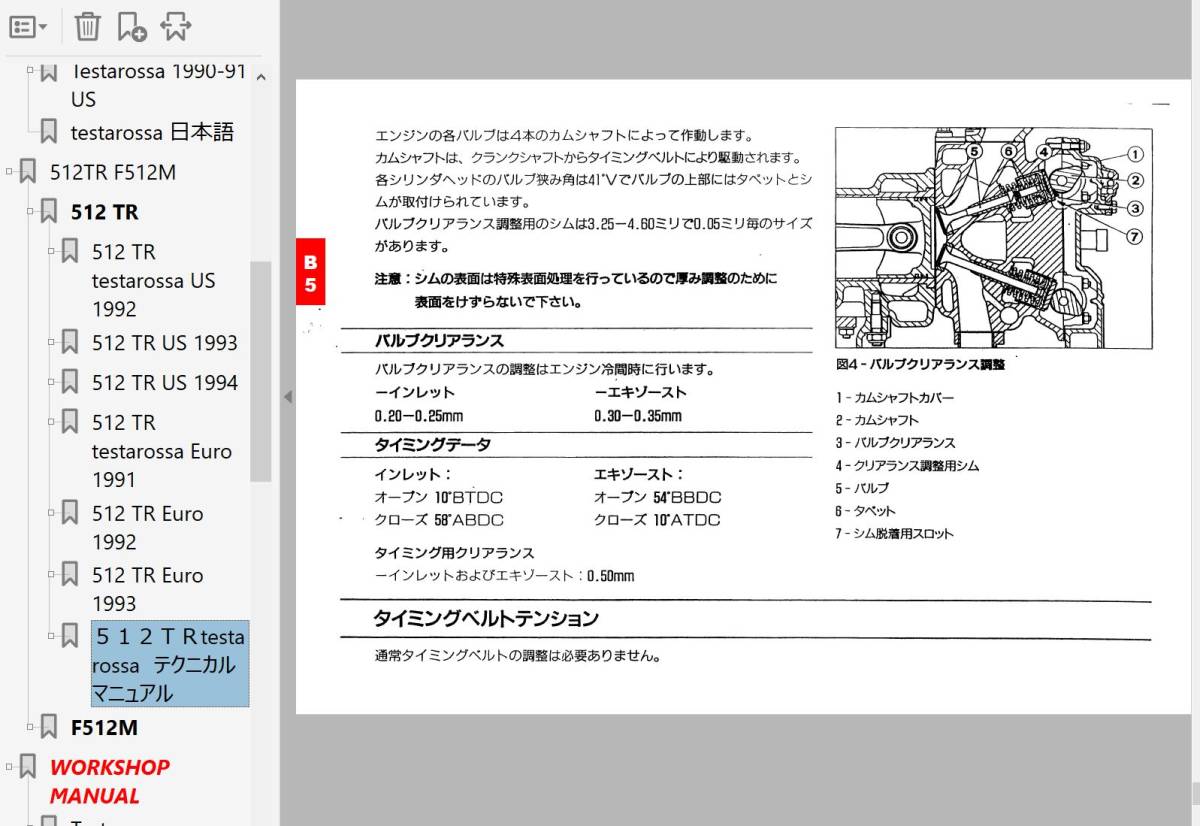The width and height of the screenshot is (1200, 826).
Task: Click legend item '7 - シム脱着用スロット'
Action: click(895, 533)
